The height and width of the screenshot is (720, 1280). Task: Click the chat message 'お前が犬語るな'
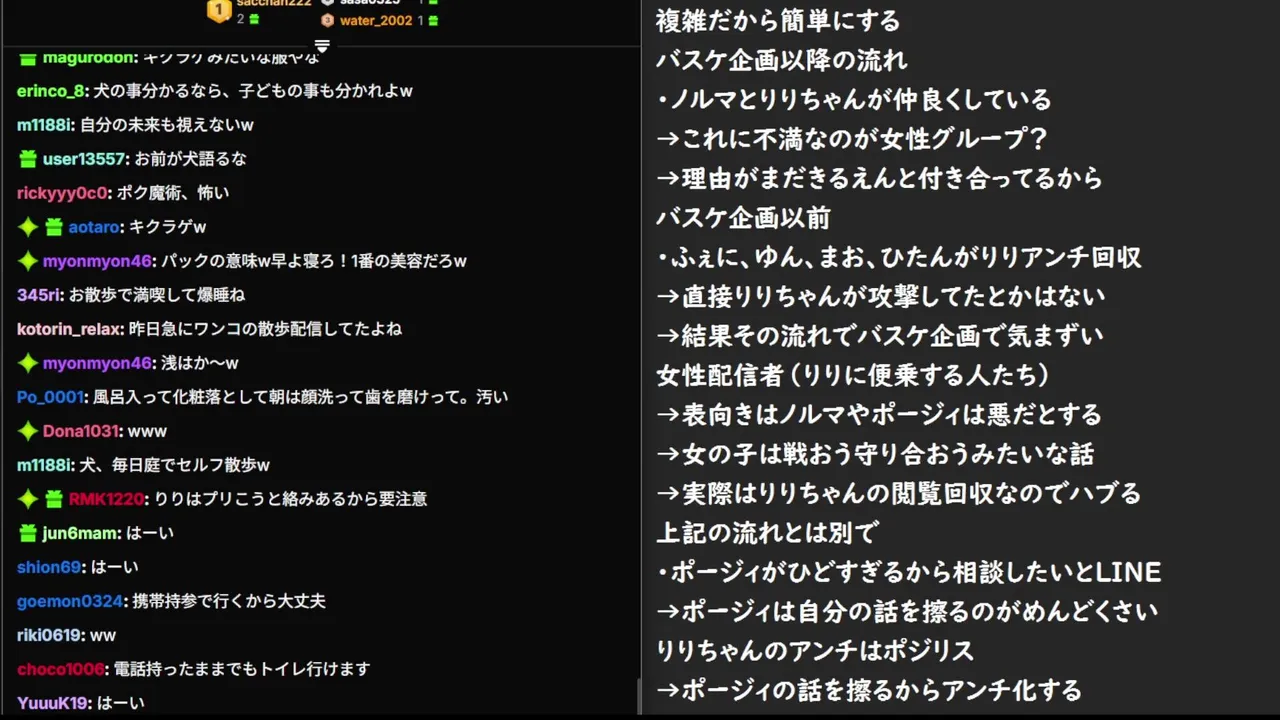point(190,159)
